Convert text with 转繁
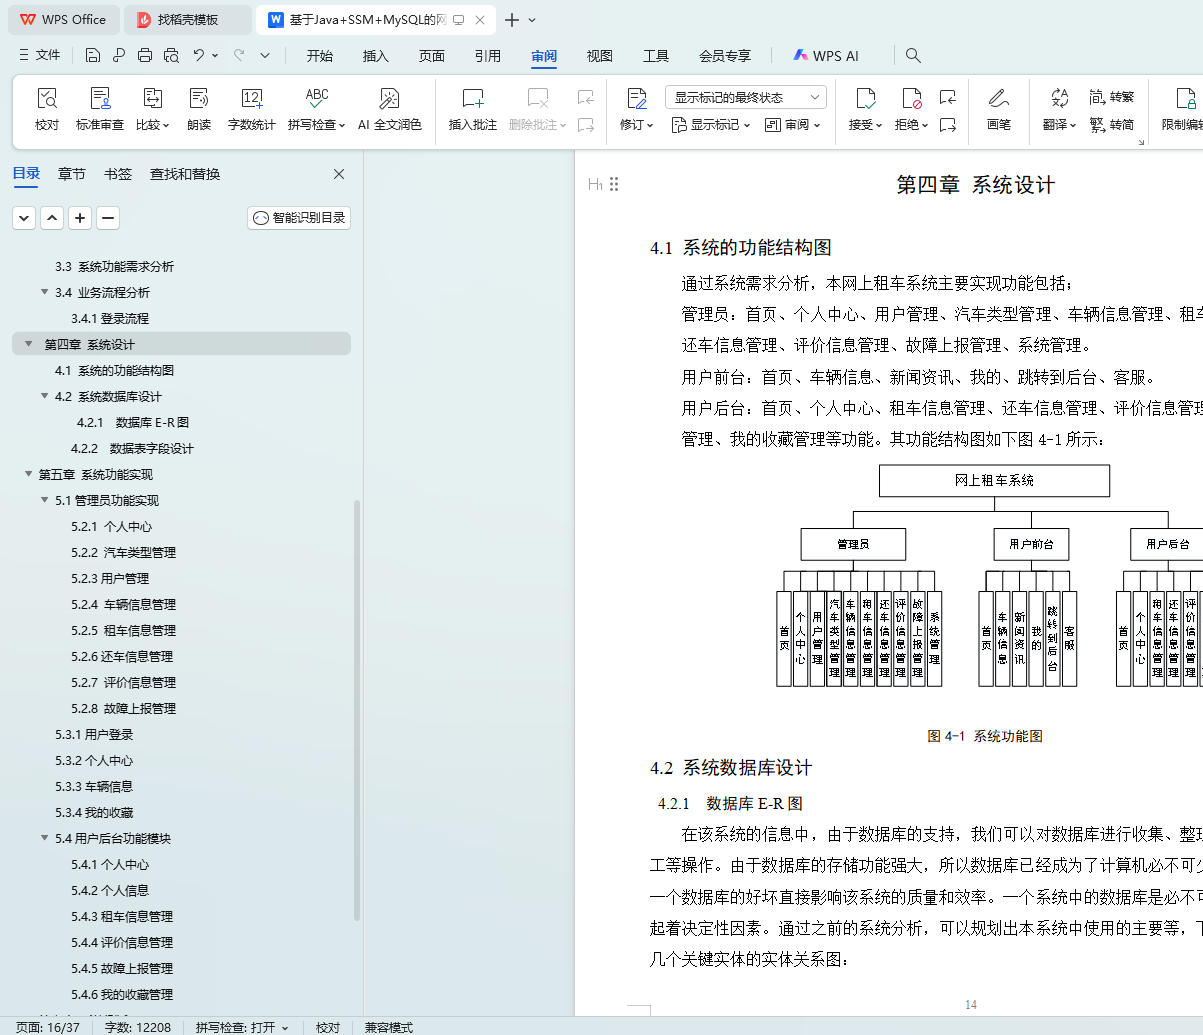The height and width of the screenshot is (1035, 1203). (x=1112, y=97)
